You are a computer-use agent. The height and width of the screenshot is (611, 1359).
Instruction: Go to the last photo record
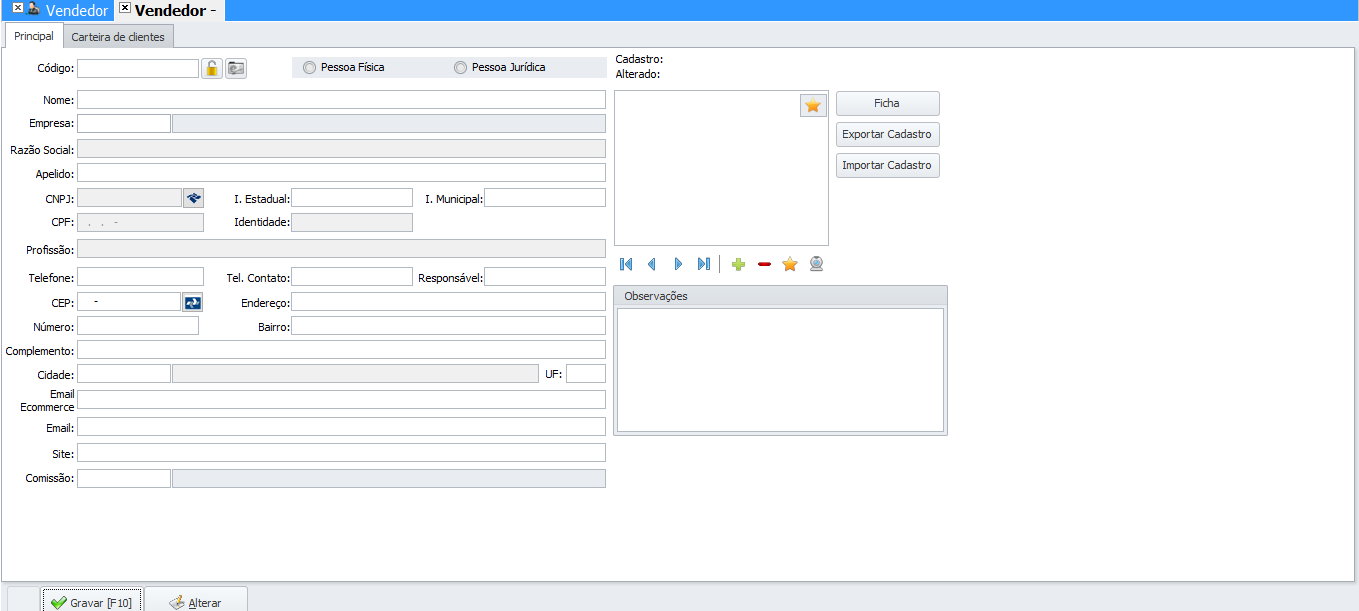tap(704, 264)
